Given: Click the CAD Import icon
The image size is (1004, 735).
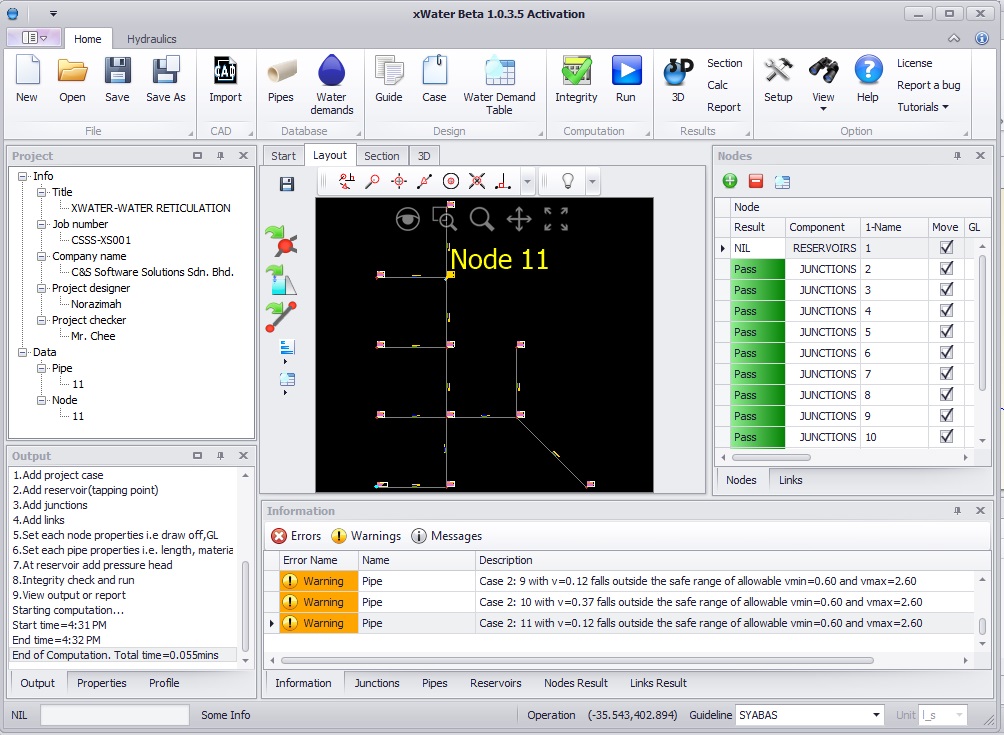Looking at the screenshot, I should 225,80.
